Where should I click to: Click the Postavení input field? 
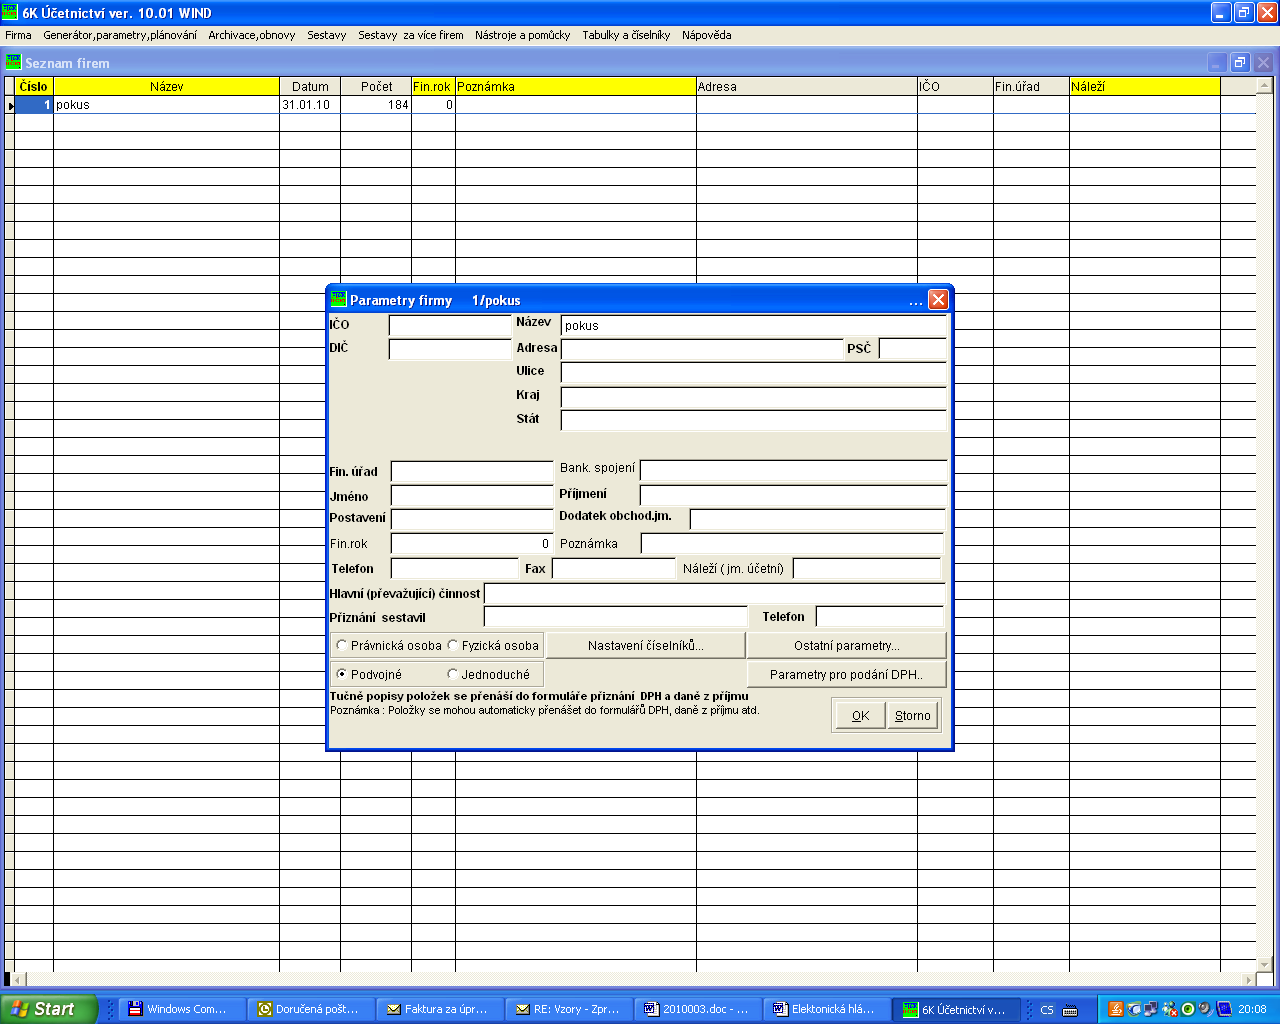tap(472, 519)
